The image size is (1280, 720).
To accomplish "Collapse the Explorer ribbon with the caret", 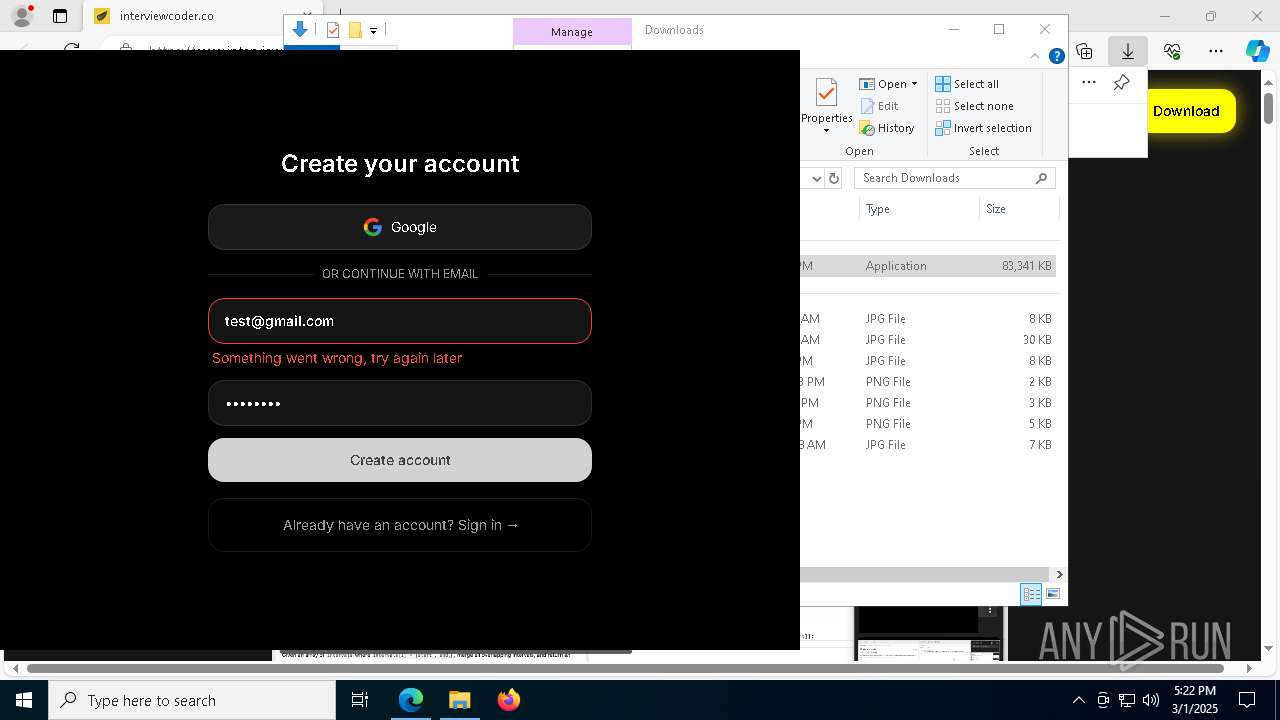I will pos(1035,56).
